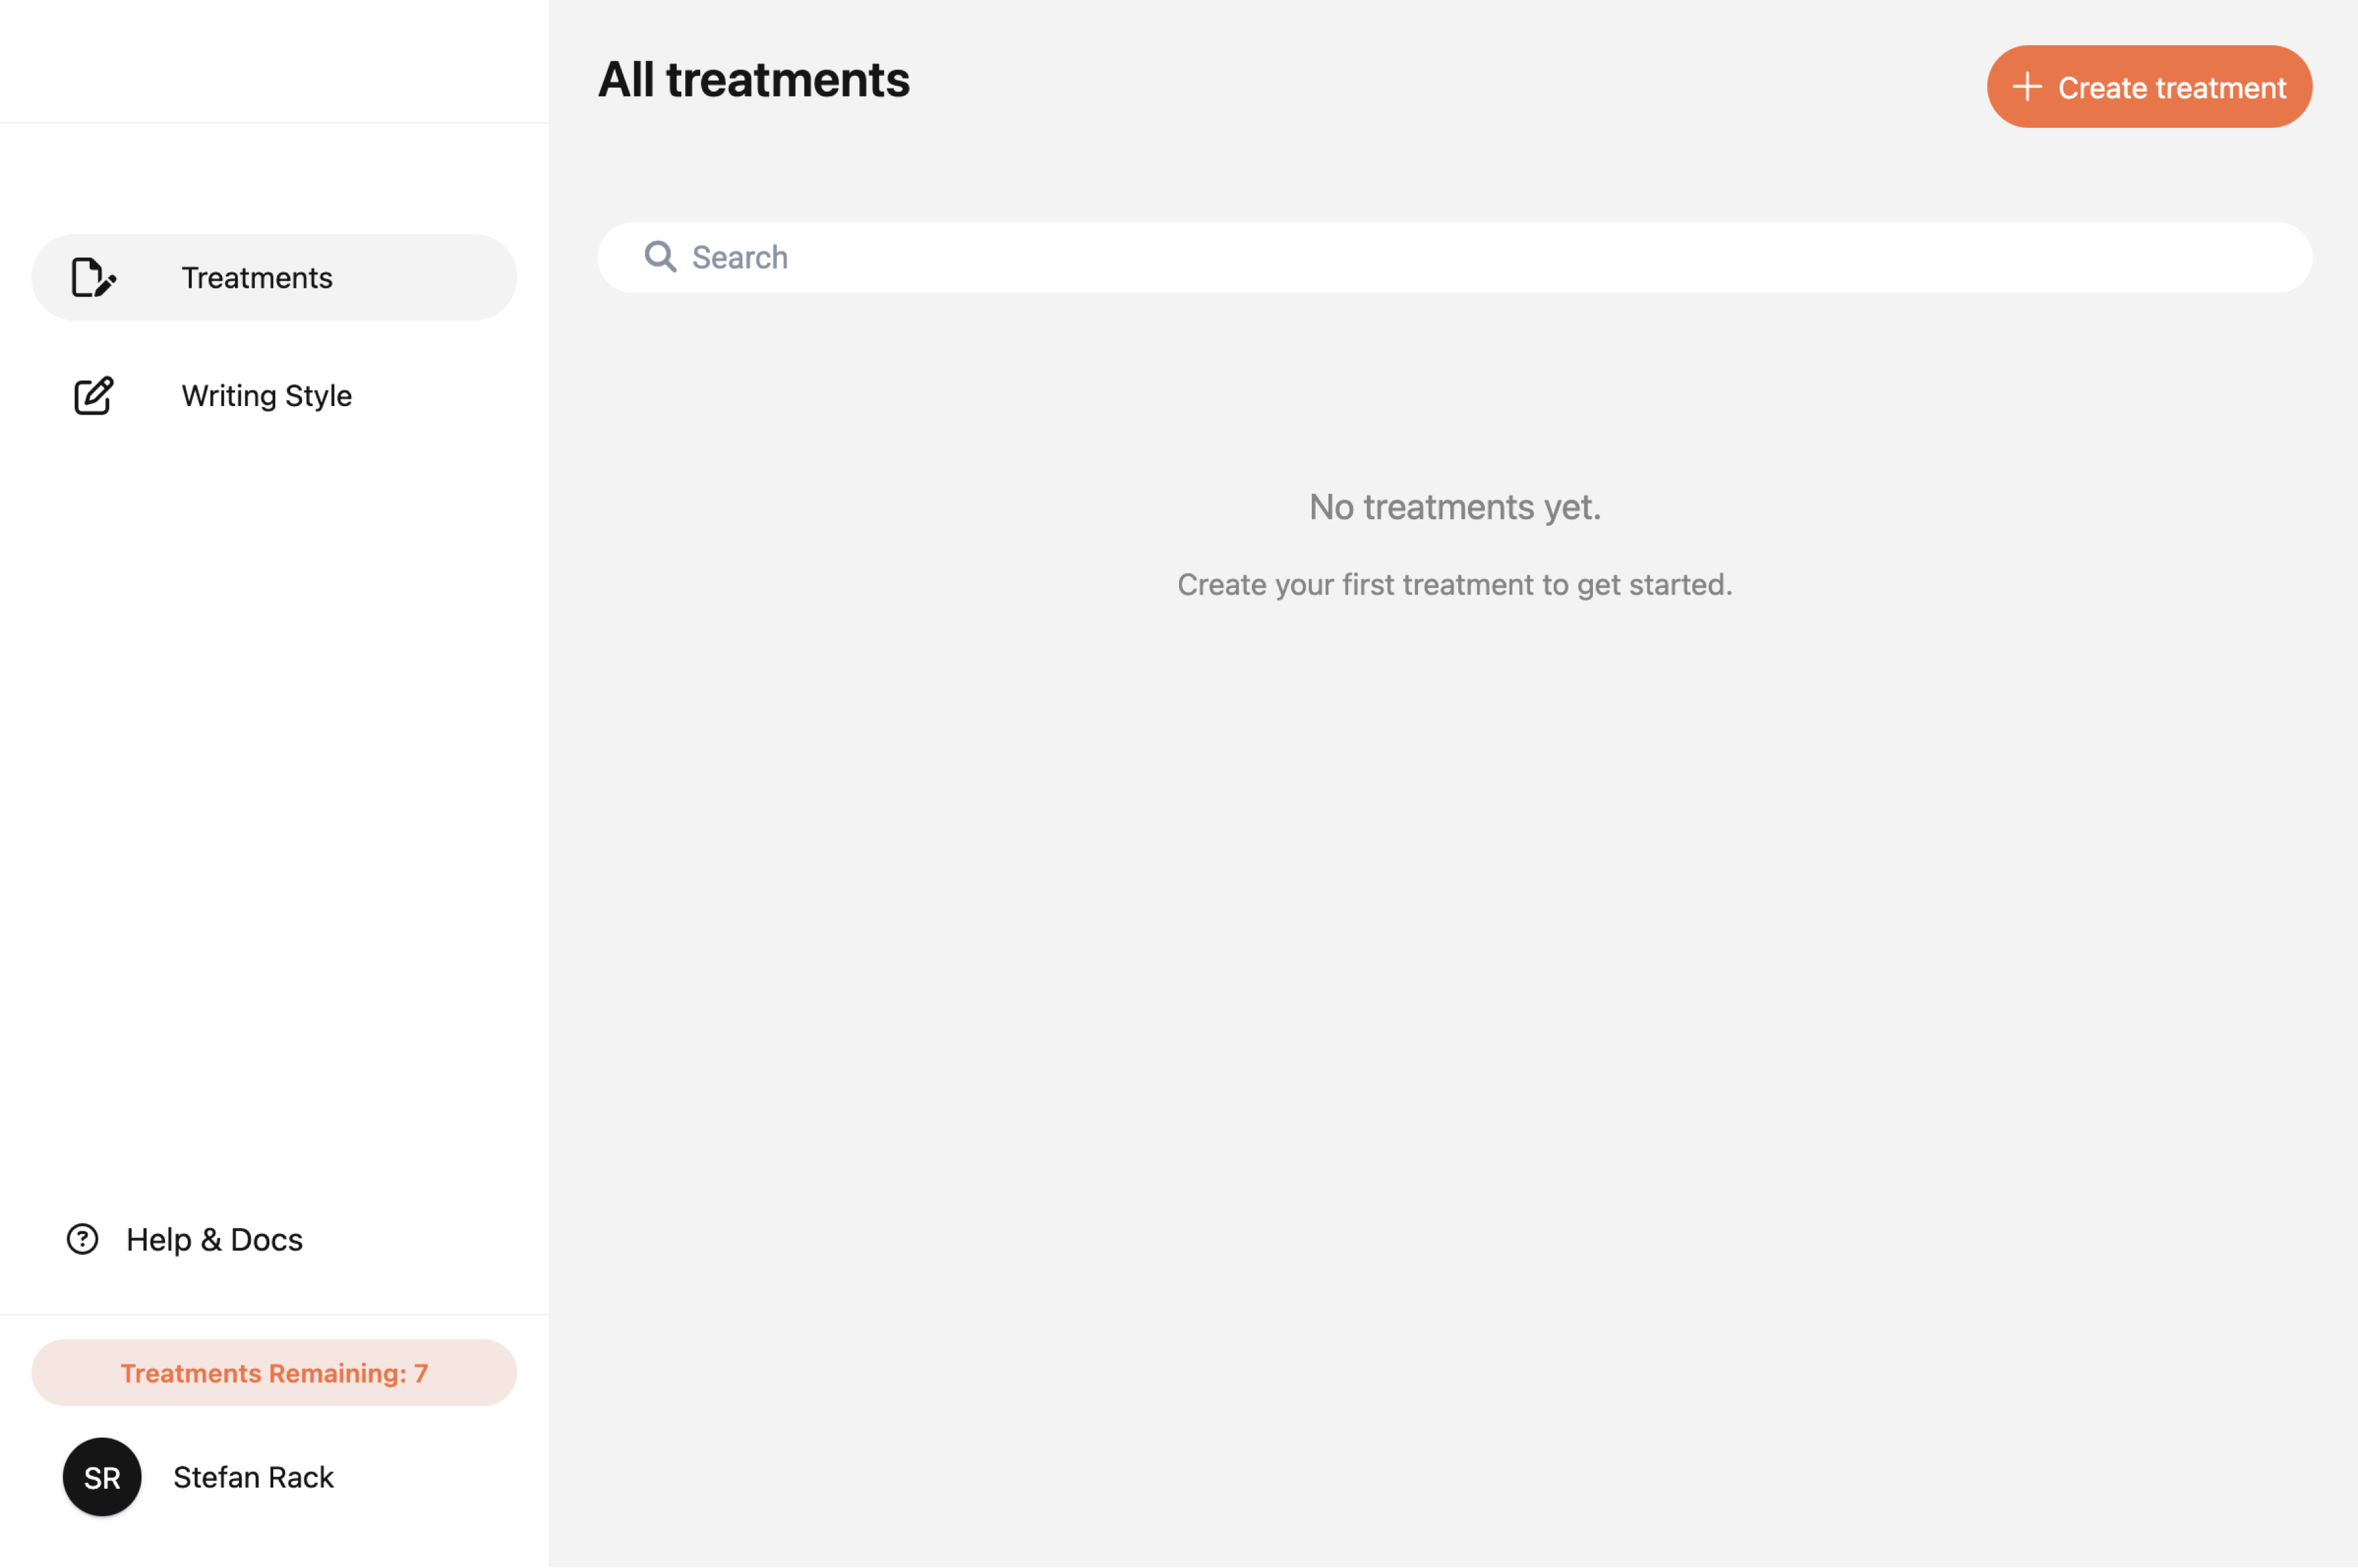Viewport: 2358px width, 1568px height.
Task: Click the magnifying glass search icon
Action: (660, 257)
